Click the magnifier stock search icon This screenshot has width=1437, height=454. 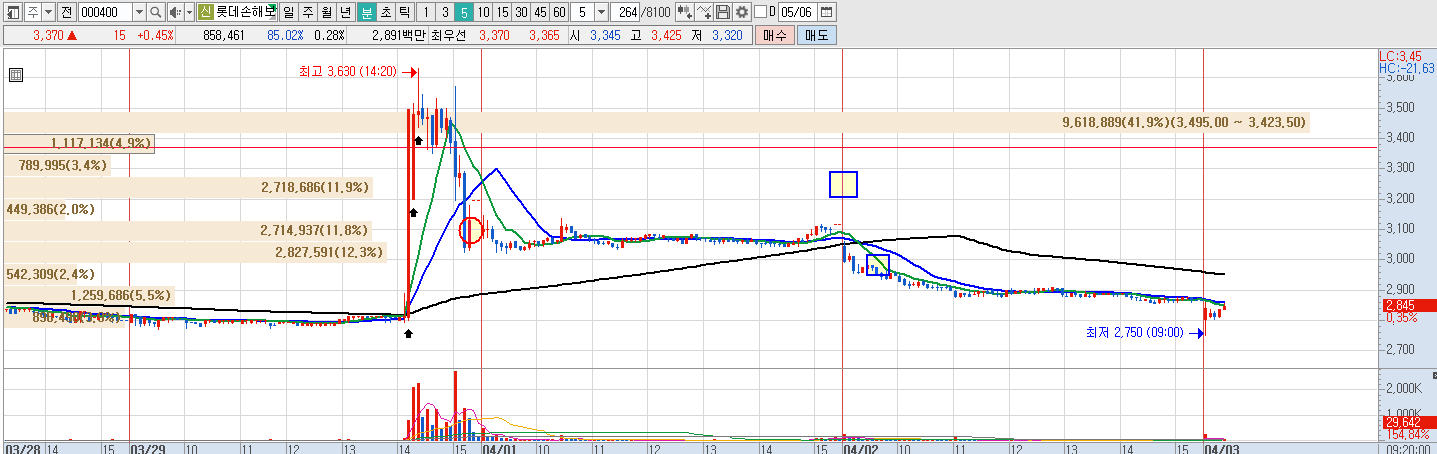coord(156,12)
